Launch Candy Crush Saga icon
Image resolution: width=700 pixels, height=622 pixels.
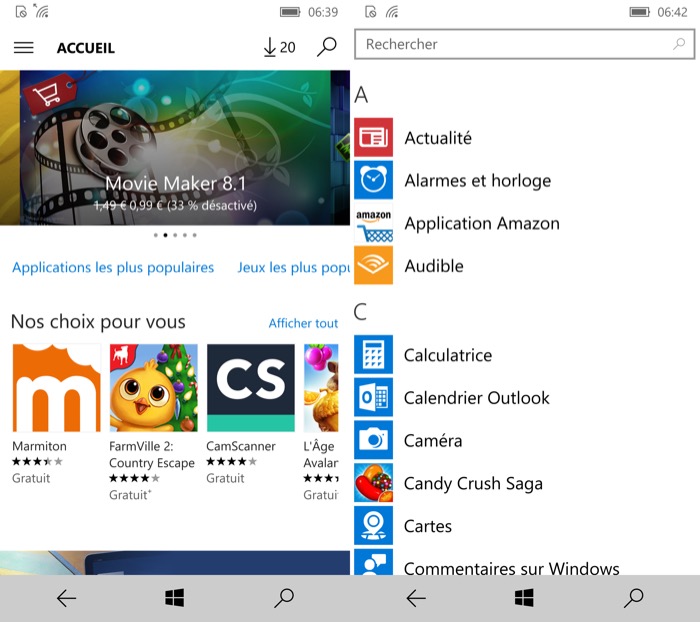click(x=374, y=483)
